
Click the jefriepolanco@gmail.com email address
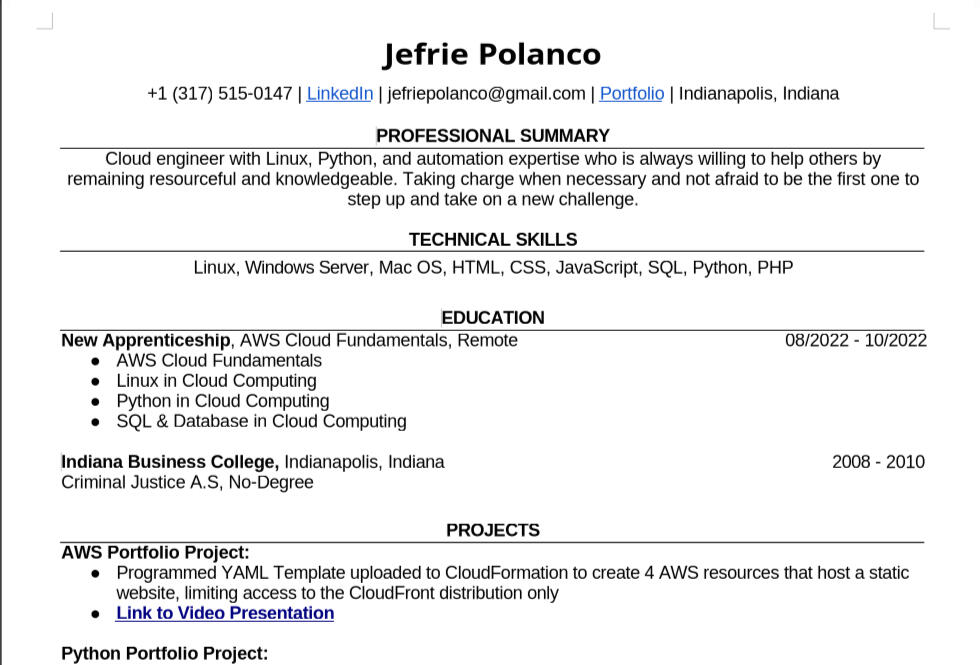(x=486, y=94)
